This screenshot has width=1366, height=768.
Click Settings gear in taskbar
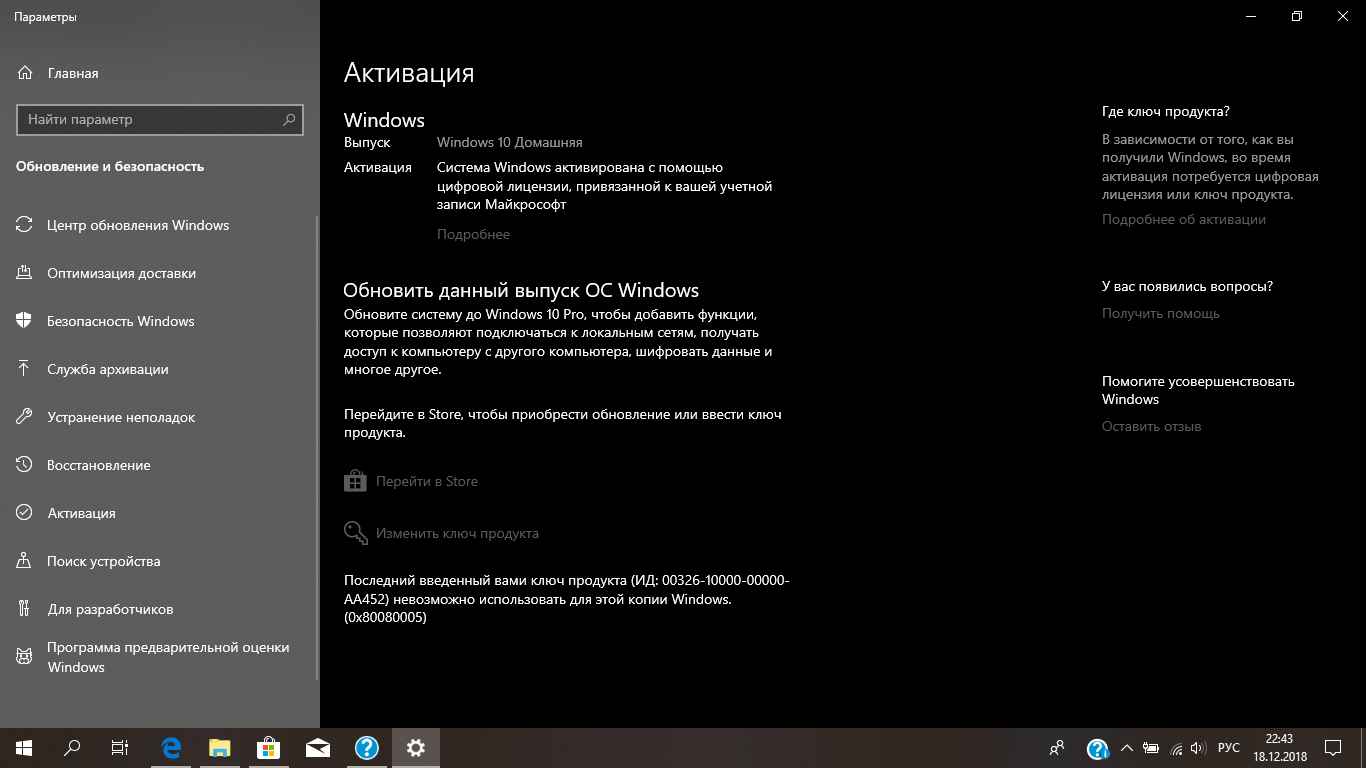point(416,747)
